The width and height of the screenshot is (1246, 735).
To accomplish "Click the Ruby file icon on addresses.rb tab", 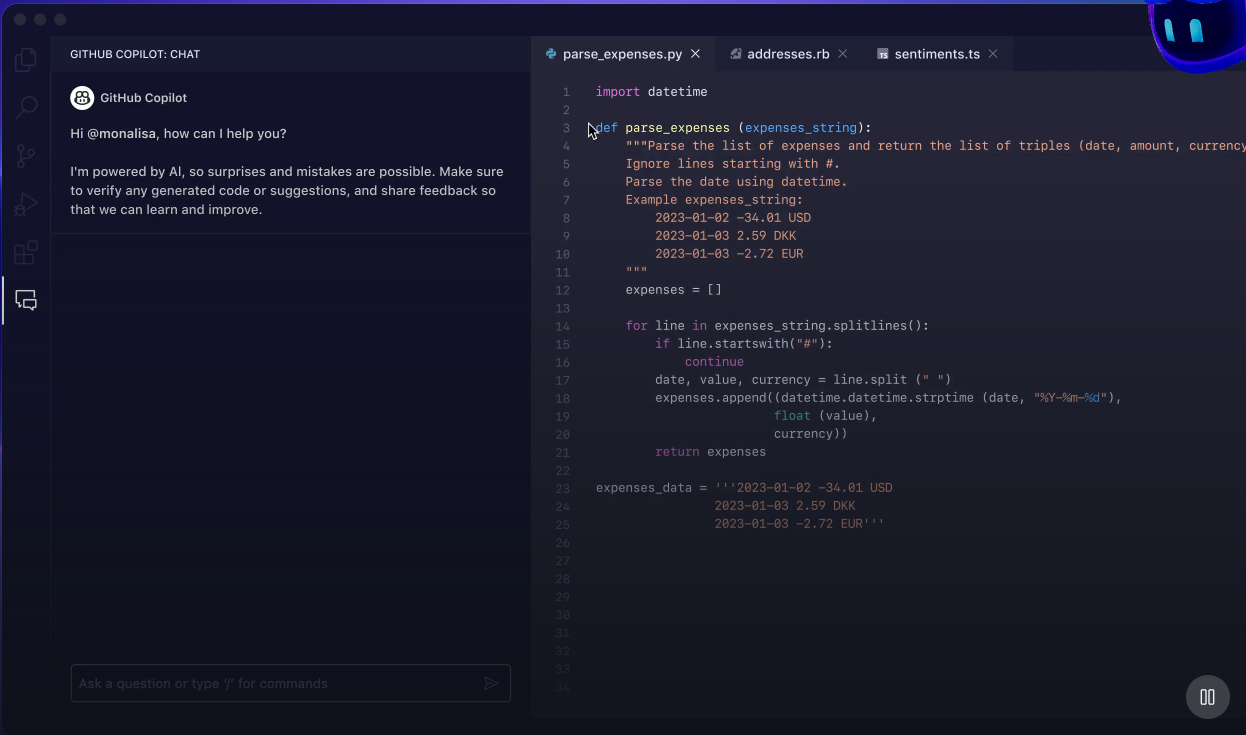I will coord(735,54).
